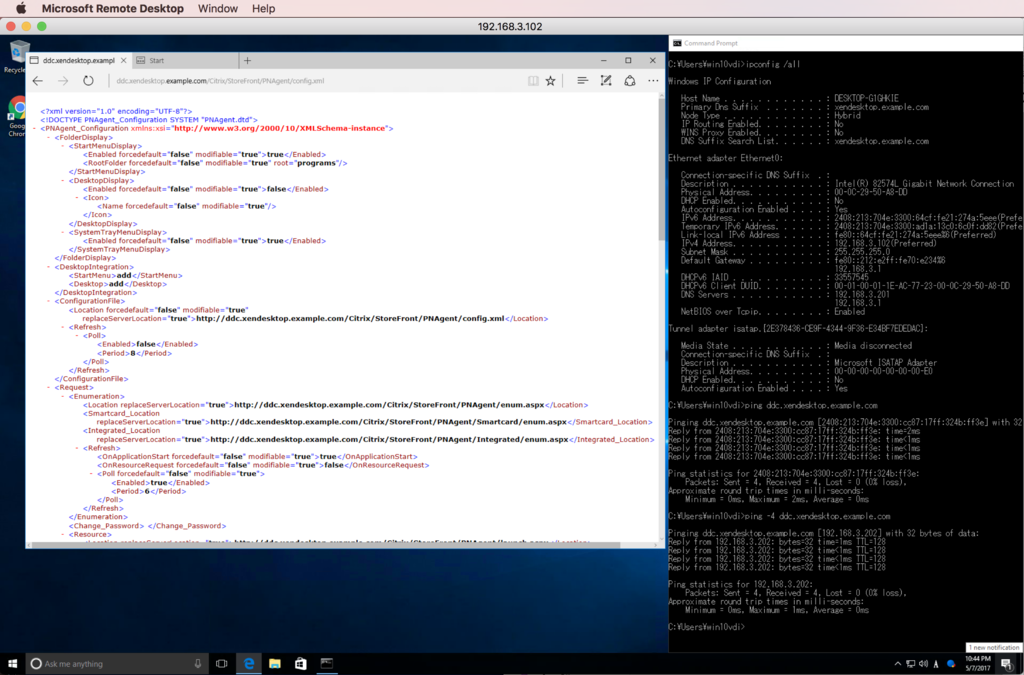Viewport: 1024px width, 675px height.
Task: Go back in the Edge browser
Action: [38, 81]
